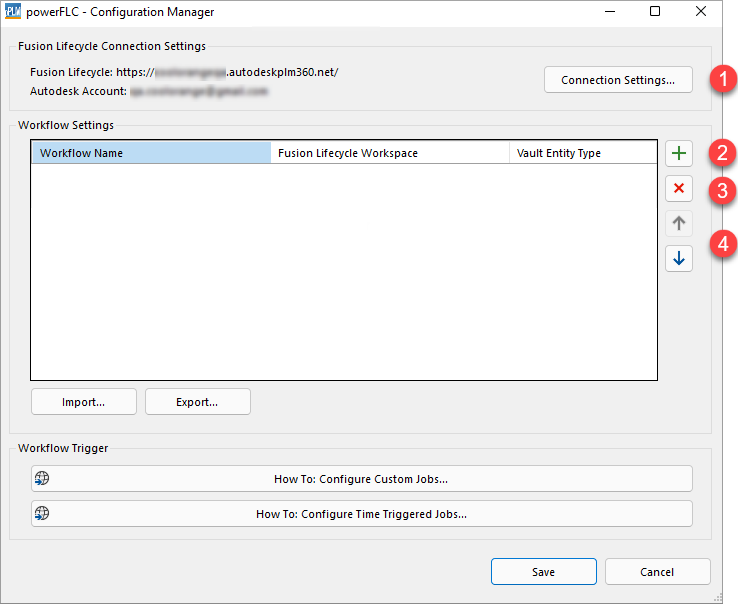Click the green plus add workflow button
738x604 pixels.
pyautogui.click(x=679, y=154)
